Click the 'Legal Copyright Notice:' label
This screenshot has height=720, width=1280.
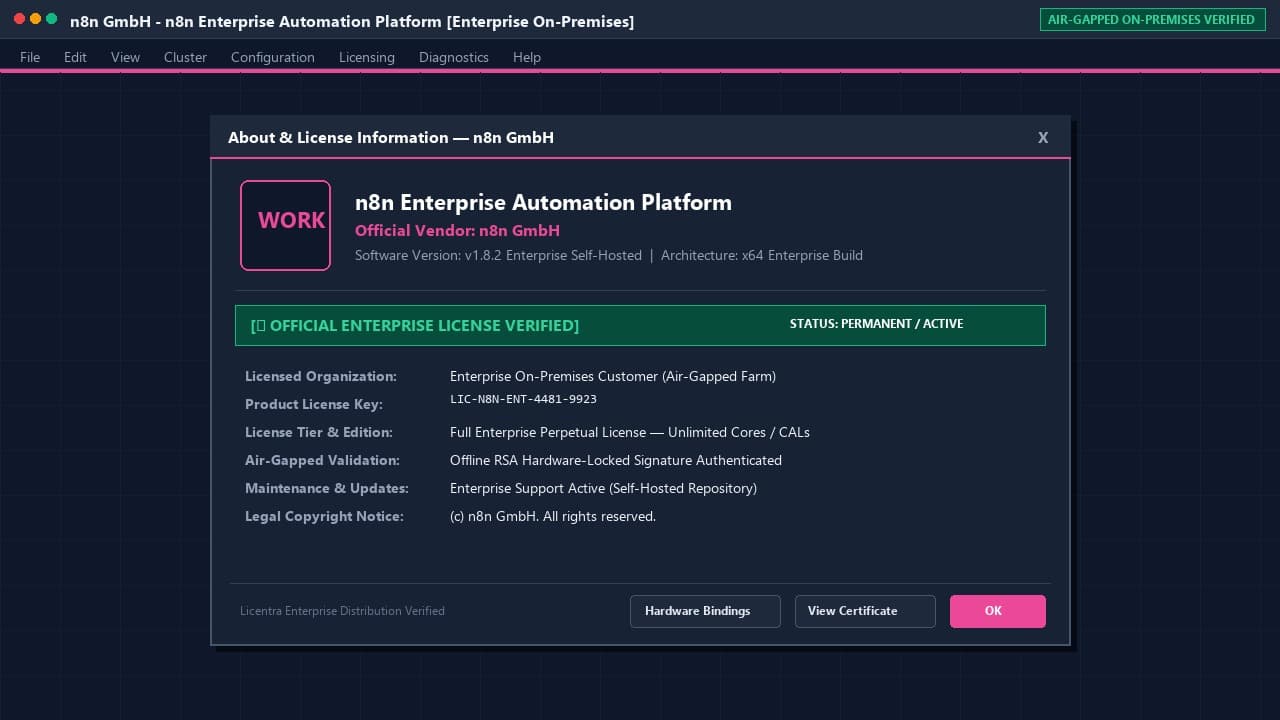pos(324,516)
